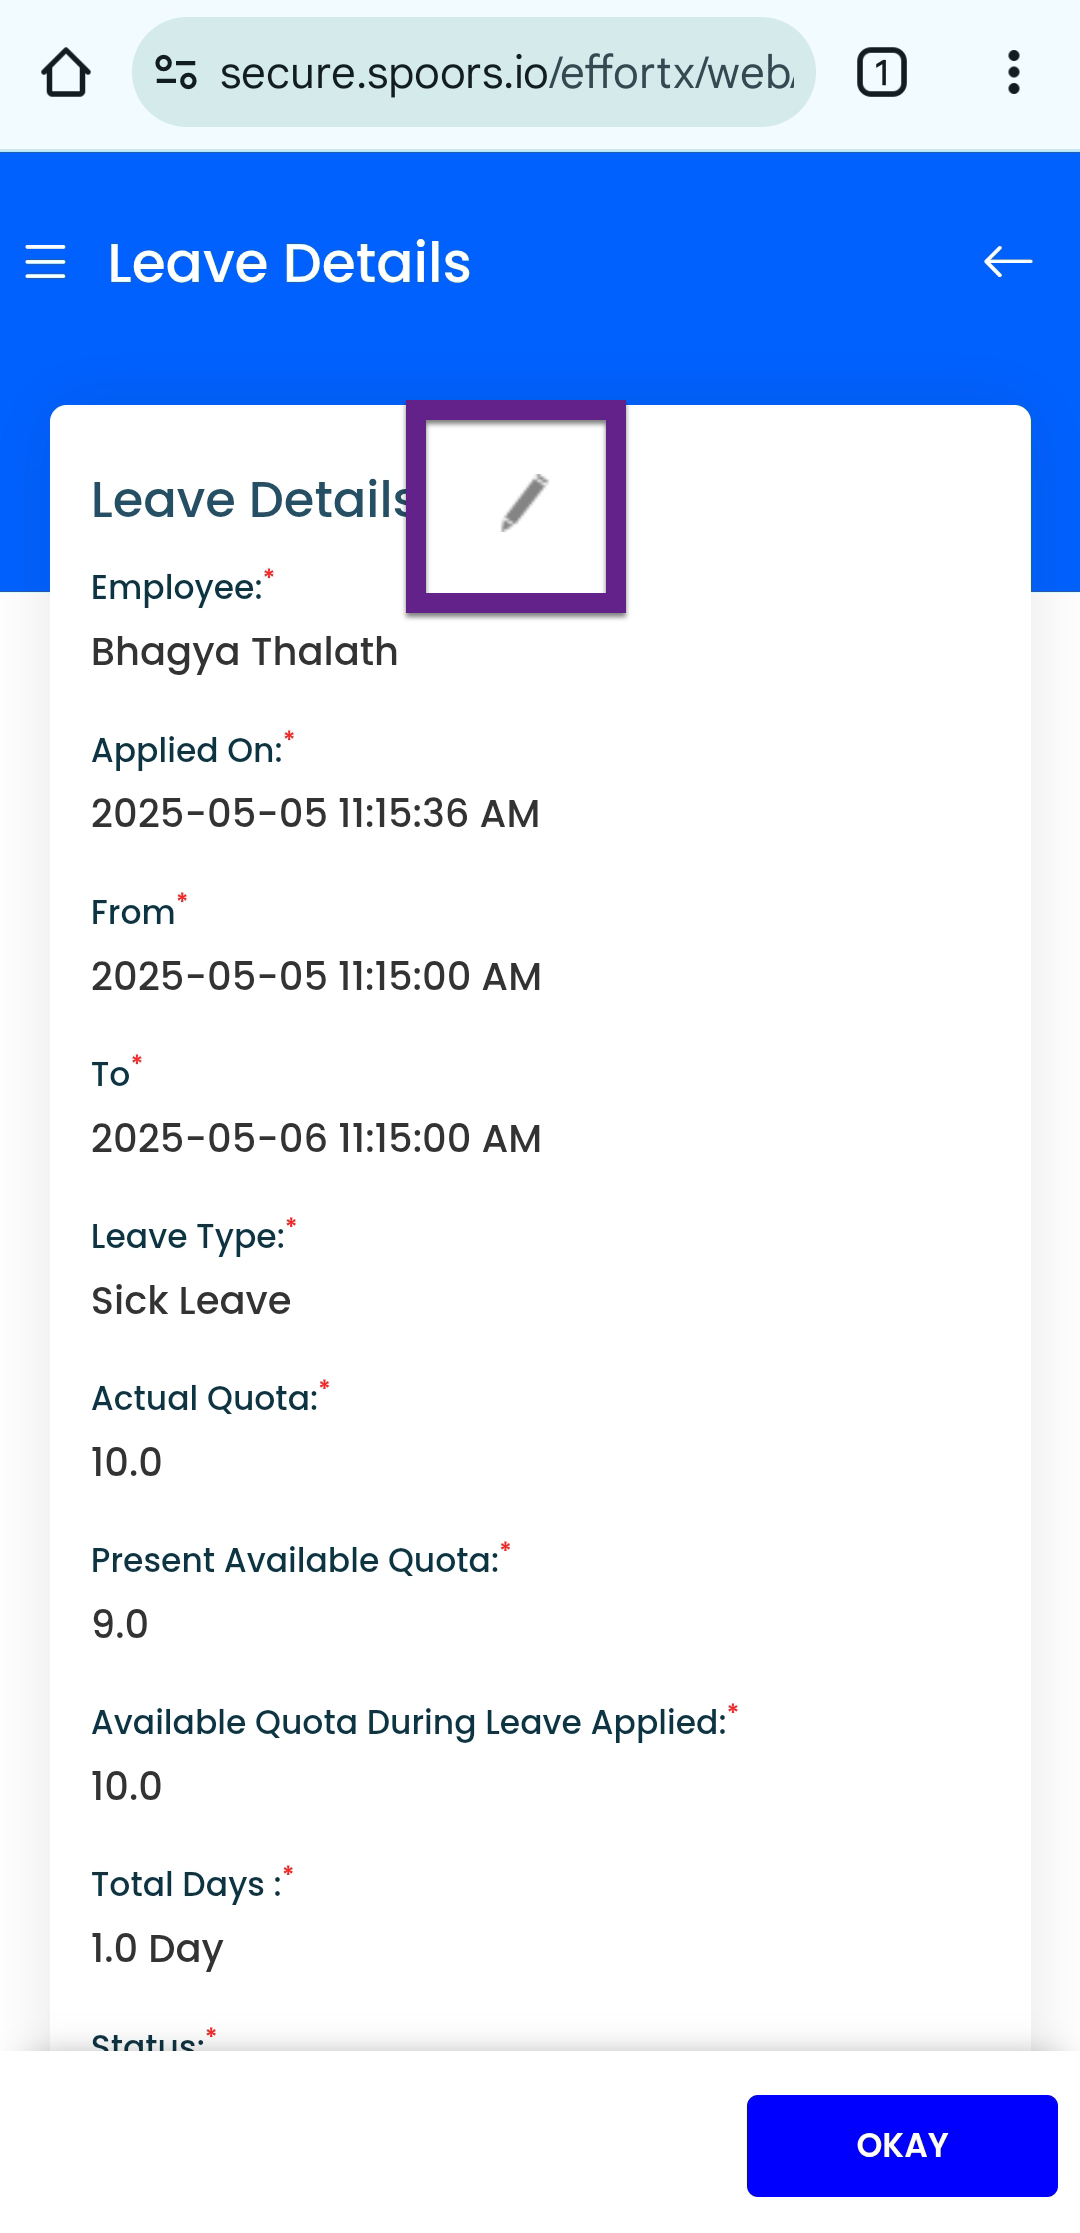Open the browser three-dot overflow menu
Image resolution: width=1080 pixels, height=2233 pixels.
(x=1013, y=73)
